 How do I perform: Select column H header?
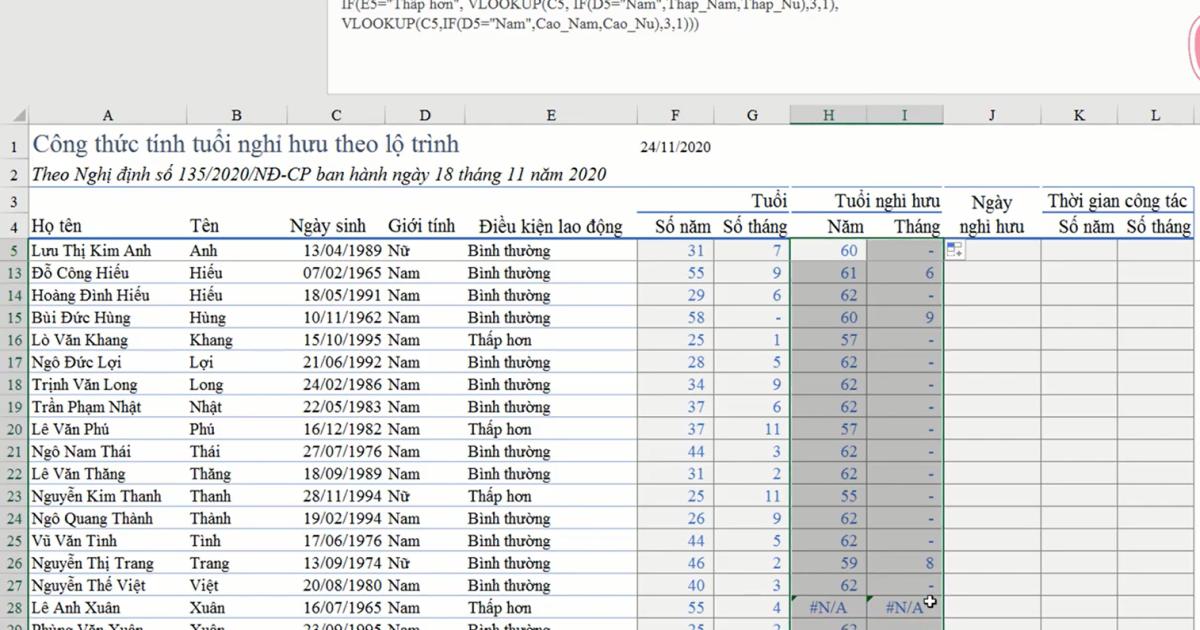[828, 115]
